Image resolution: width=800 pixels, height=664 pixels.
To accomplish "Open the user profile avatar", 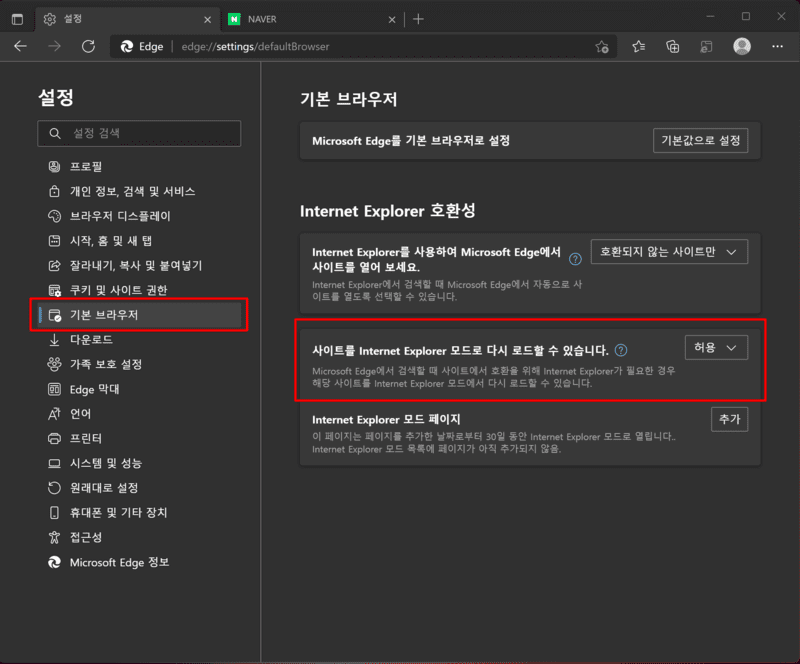I will (742, 46).
